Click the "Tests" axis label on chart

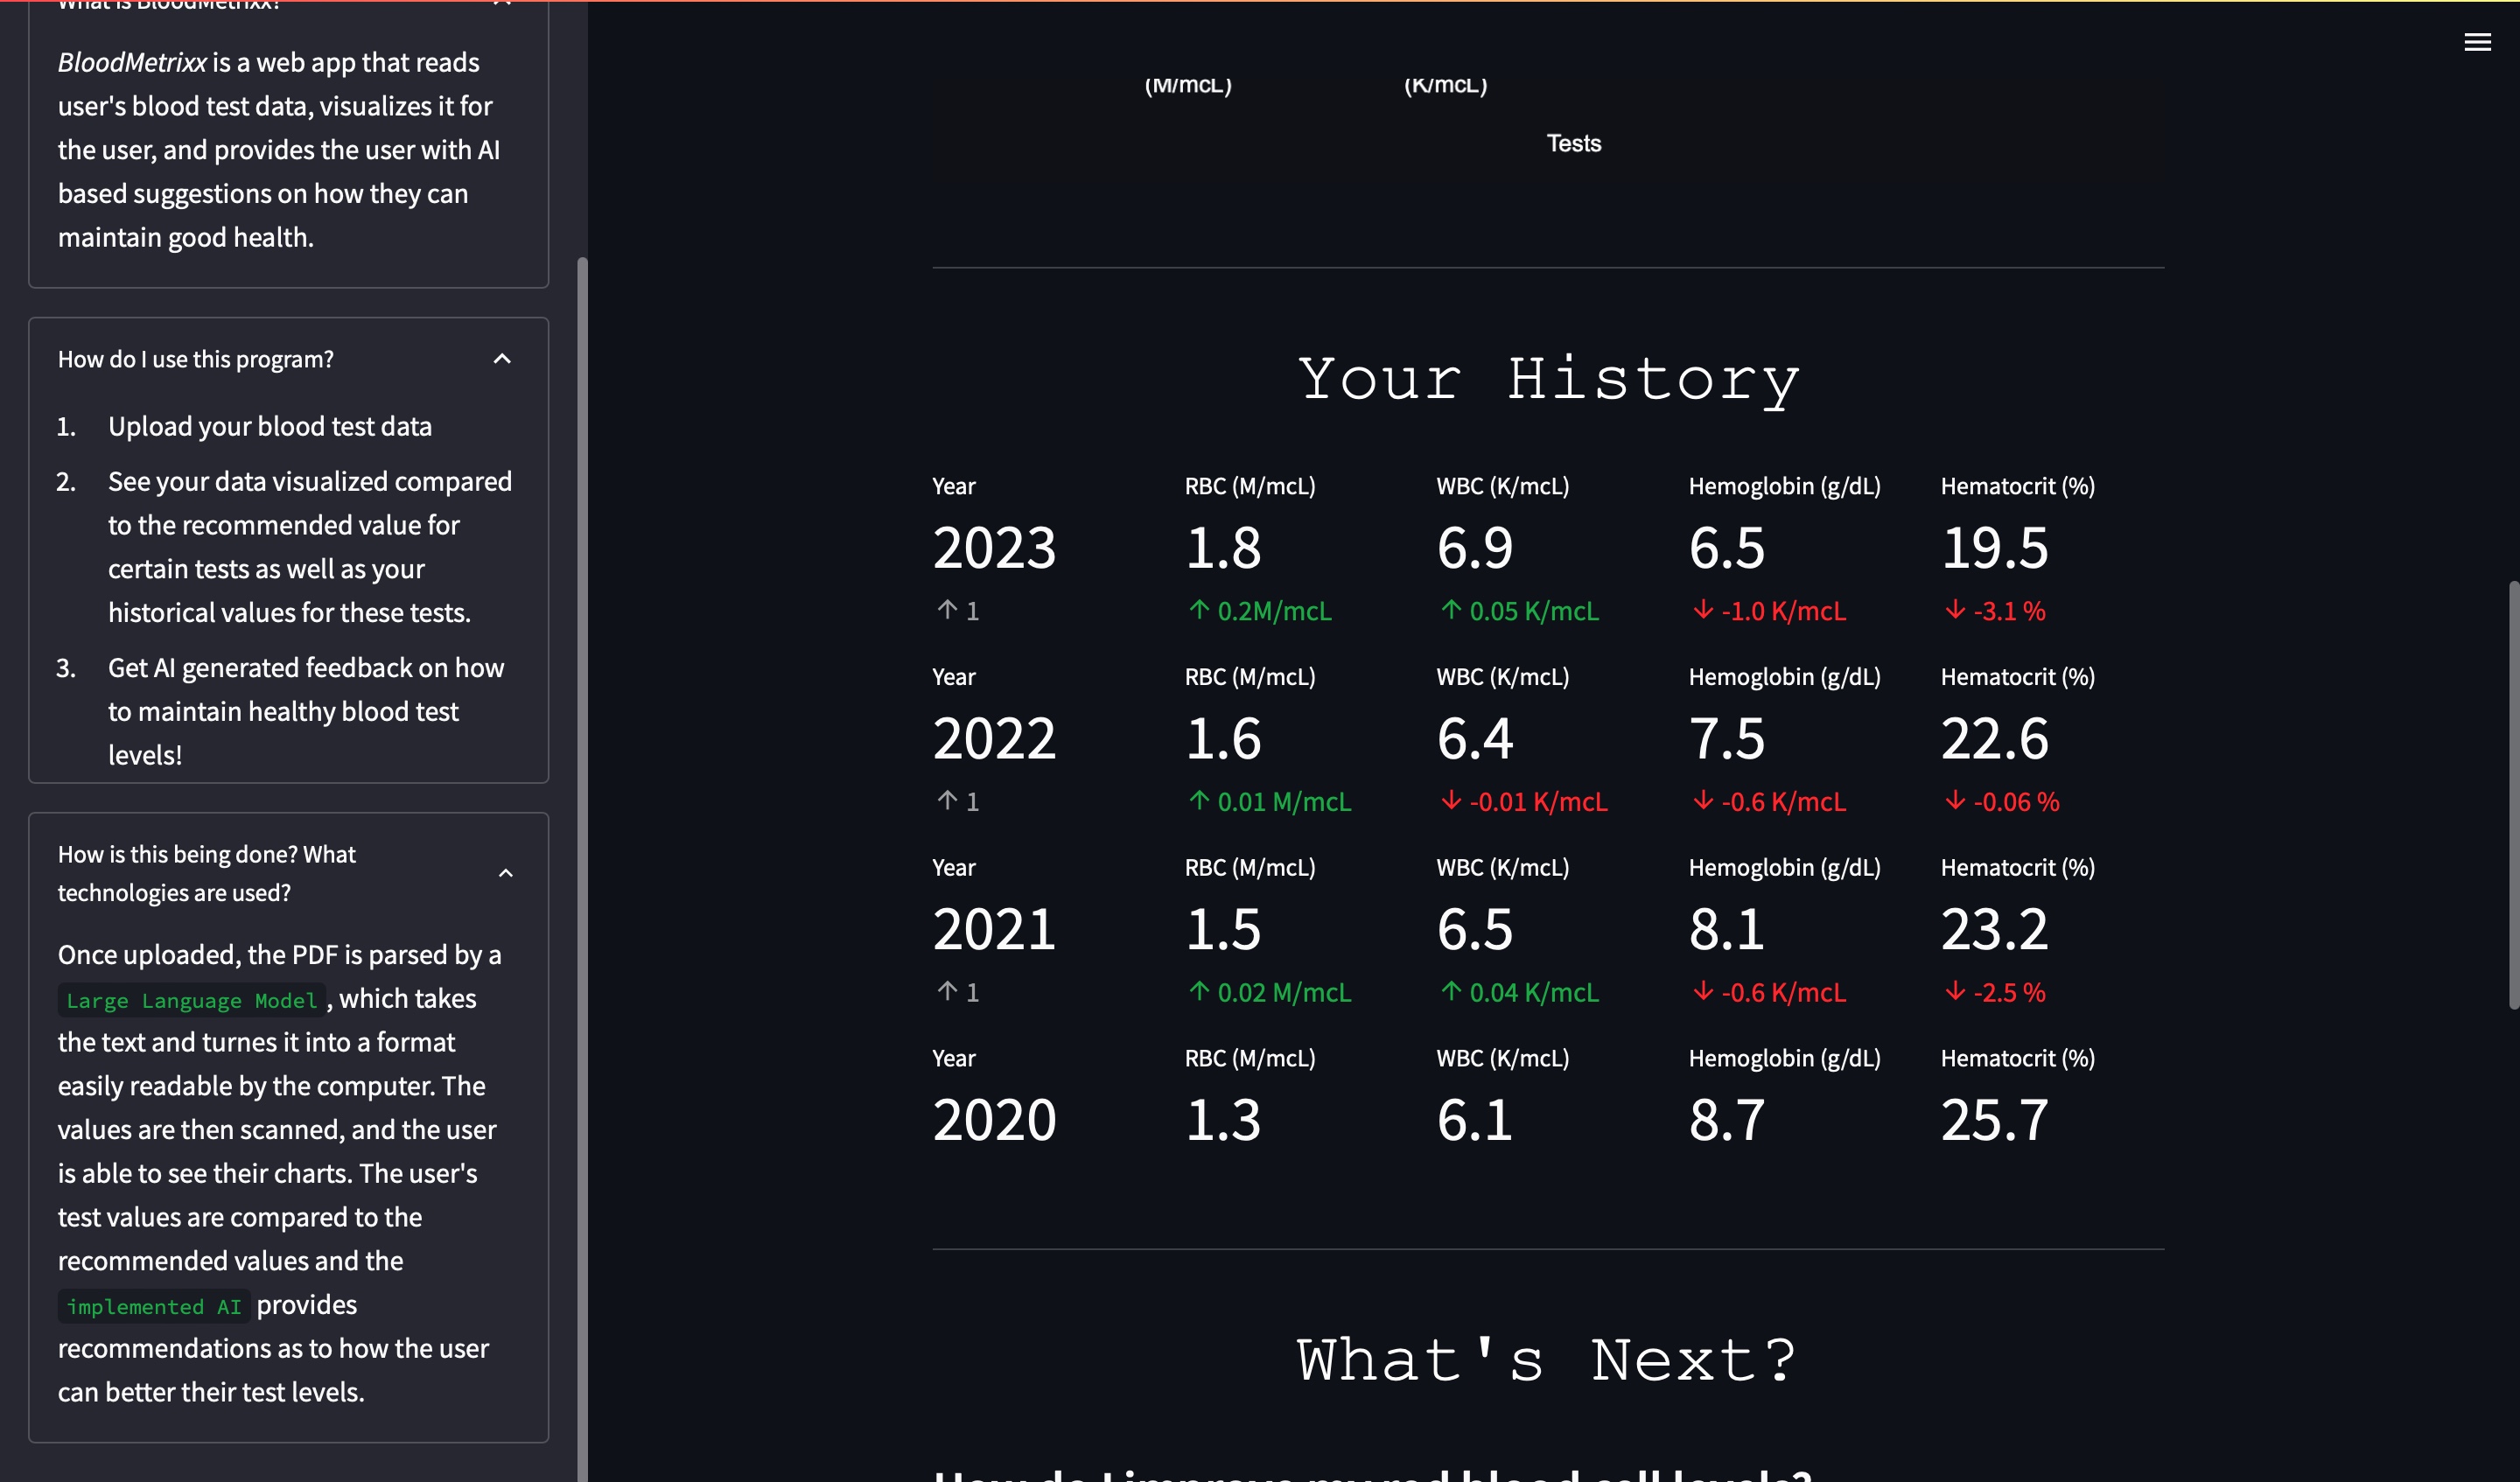(1573, 143)
